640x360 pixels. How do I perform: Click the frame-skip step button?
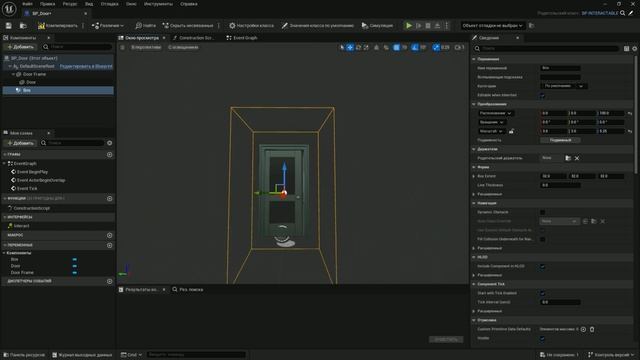(418, 25)
